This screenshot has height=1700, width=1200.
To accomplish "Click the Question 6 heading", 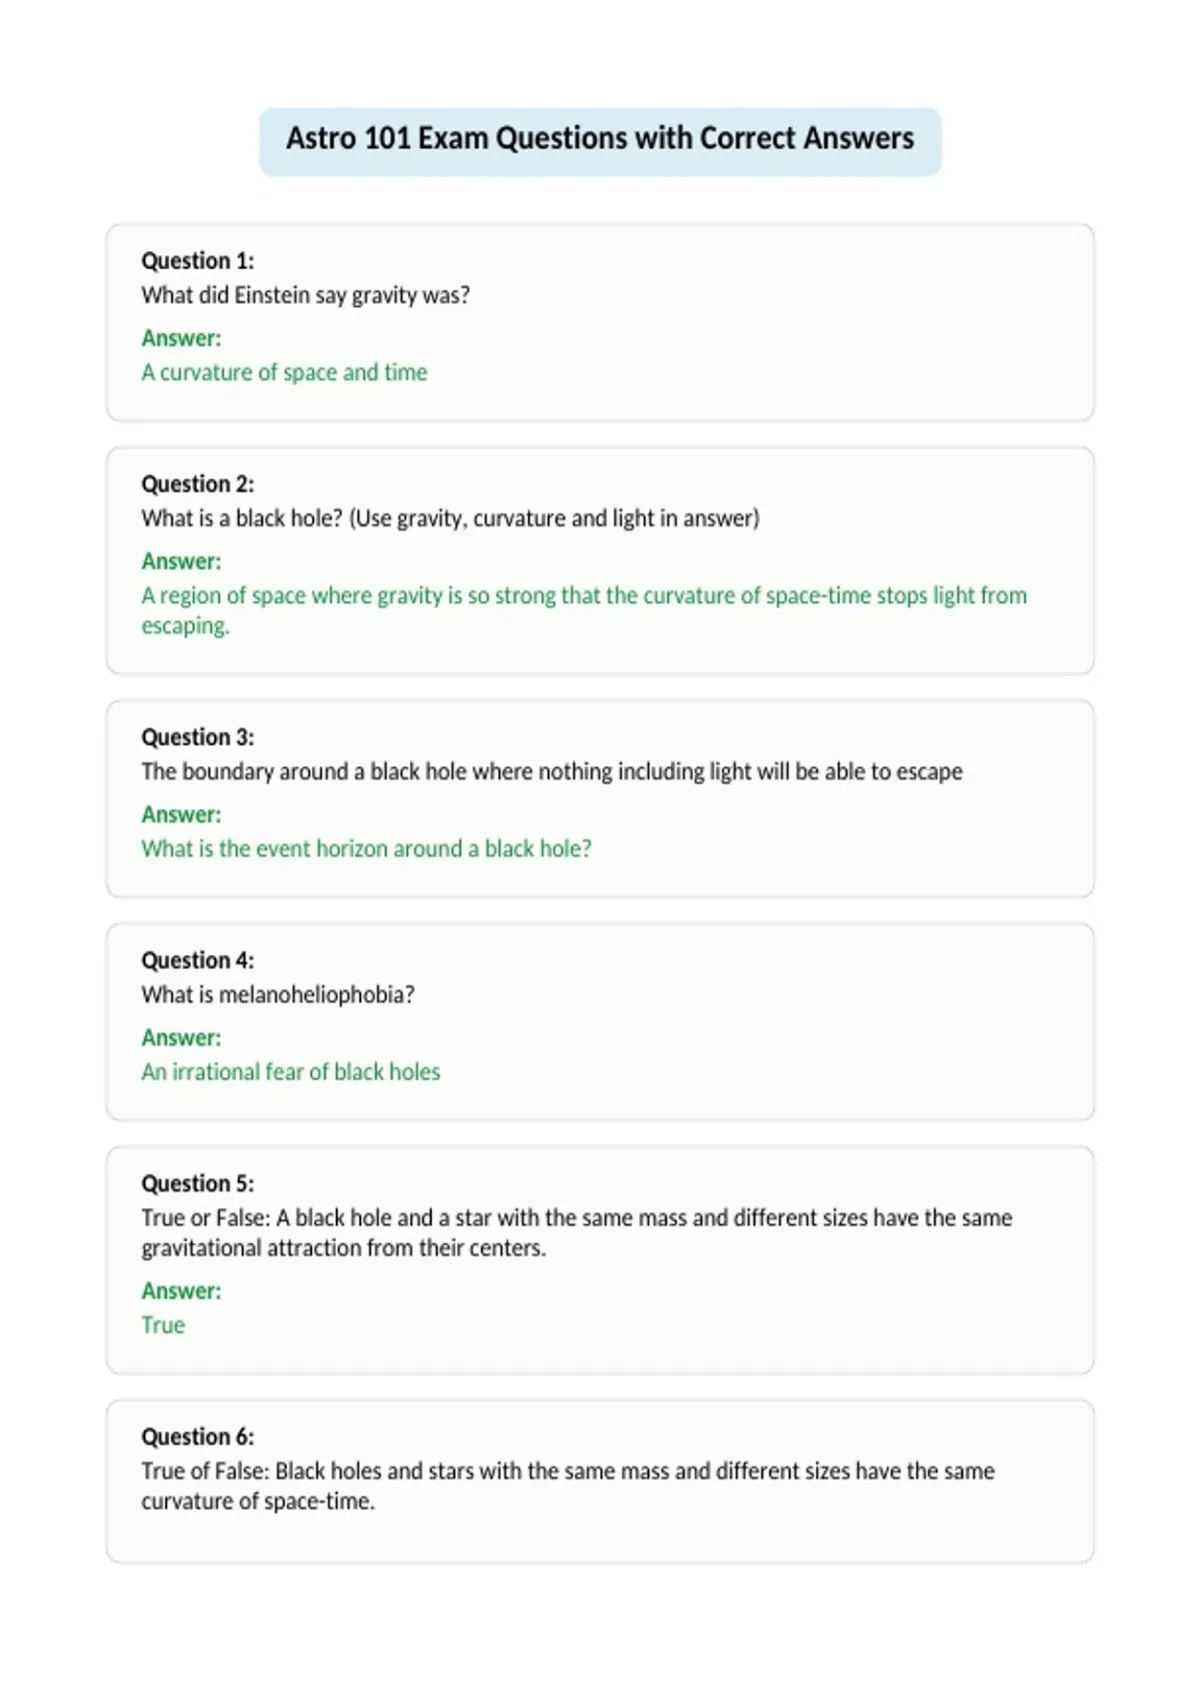I will point(197,1437).
